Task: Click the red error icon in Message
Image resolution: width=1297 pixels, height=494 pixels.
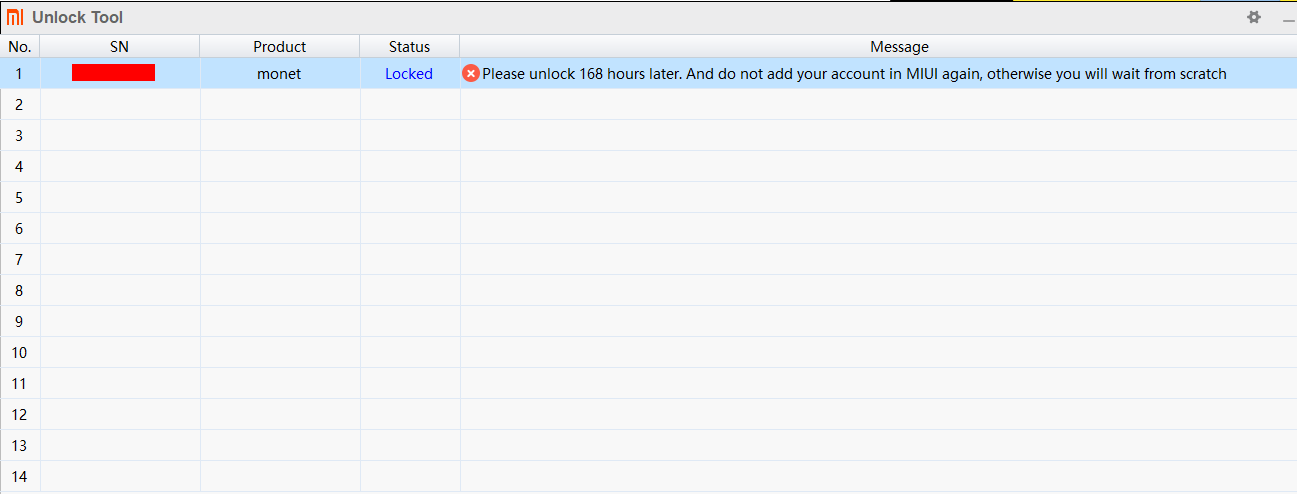Action: click(471, 73)
